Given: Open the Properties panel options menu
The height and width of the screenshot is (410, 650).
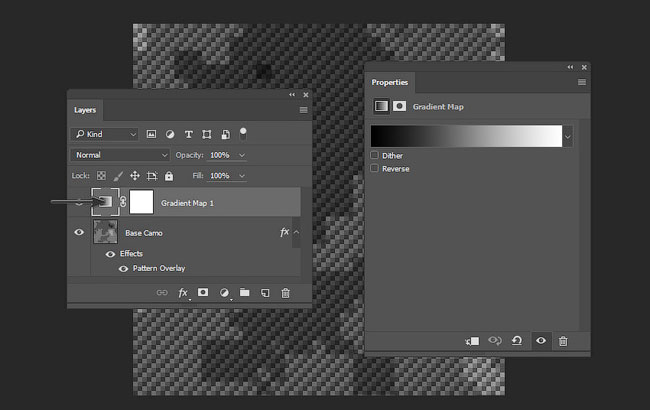Looking at the screenshot, I should tap(582, 82).
